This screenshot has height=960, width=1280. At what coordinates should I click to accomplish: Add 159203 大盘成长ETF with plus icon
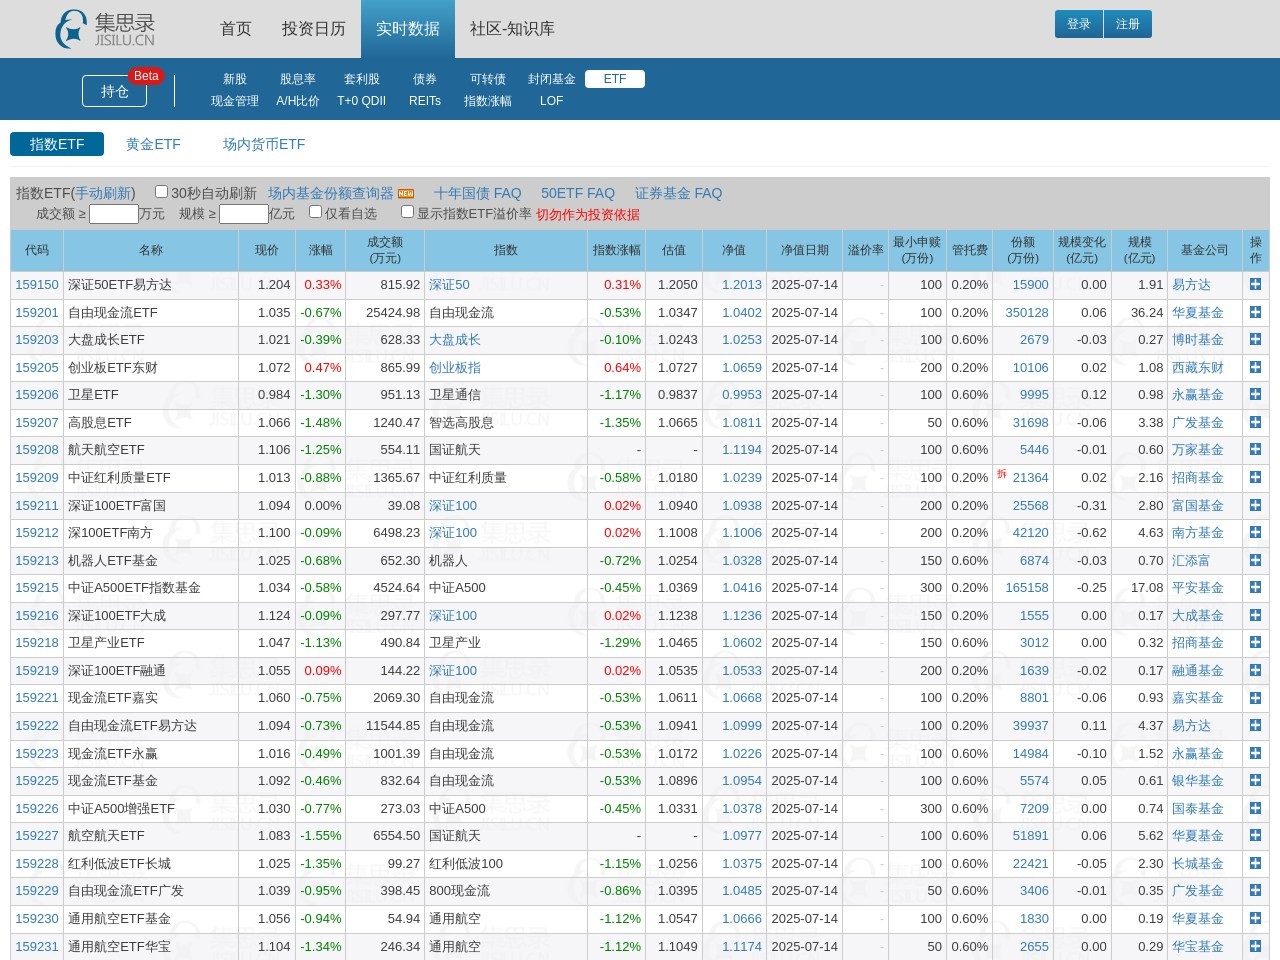point(1255,340)
